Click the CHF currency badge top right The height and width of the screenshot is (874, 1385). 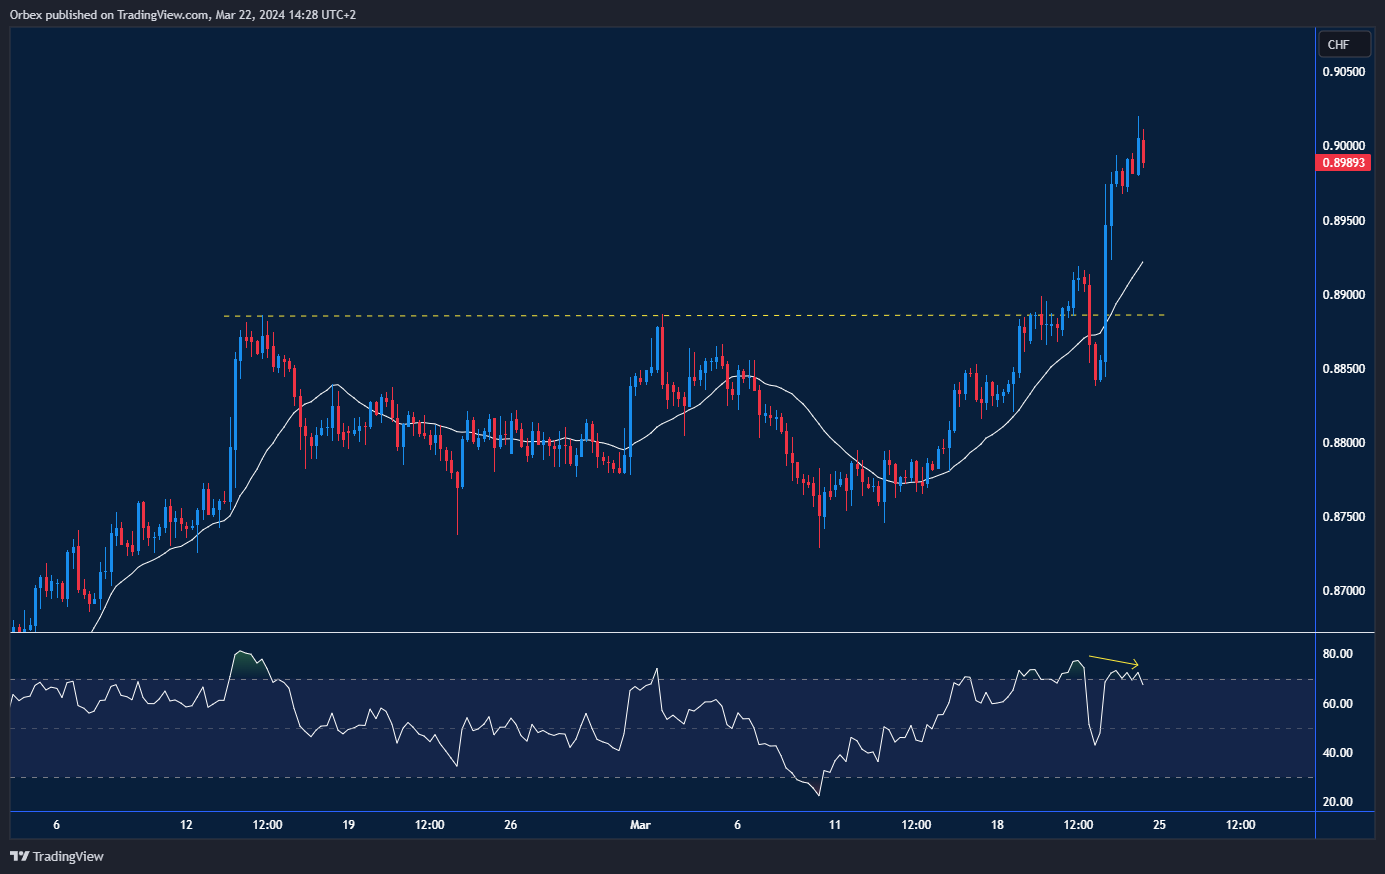1344,44
